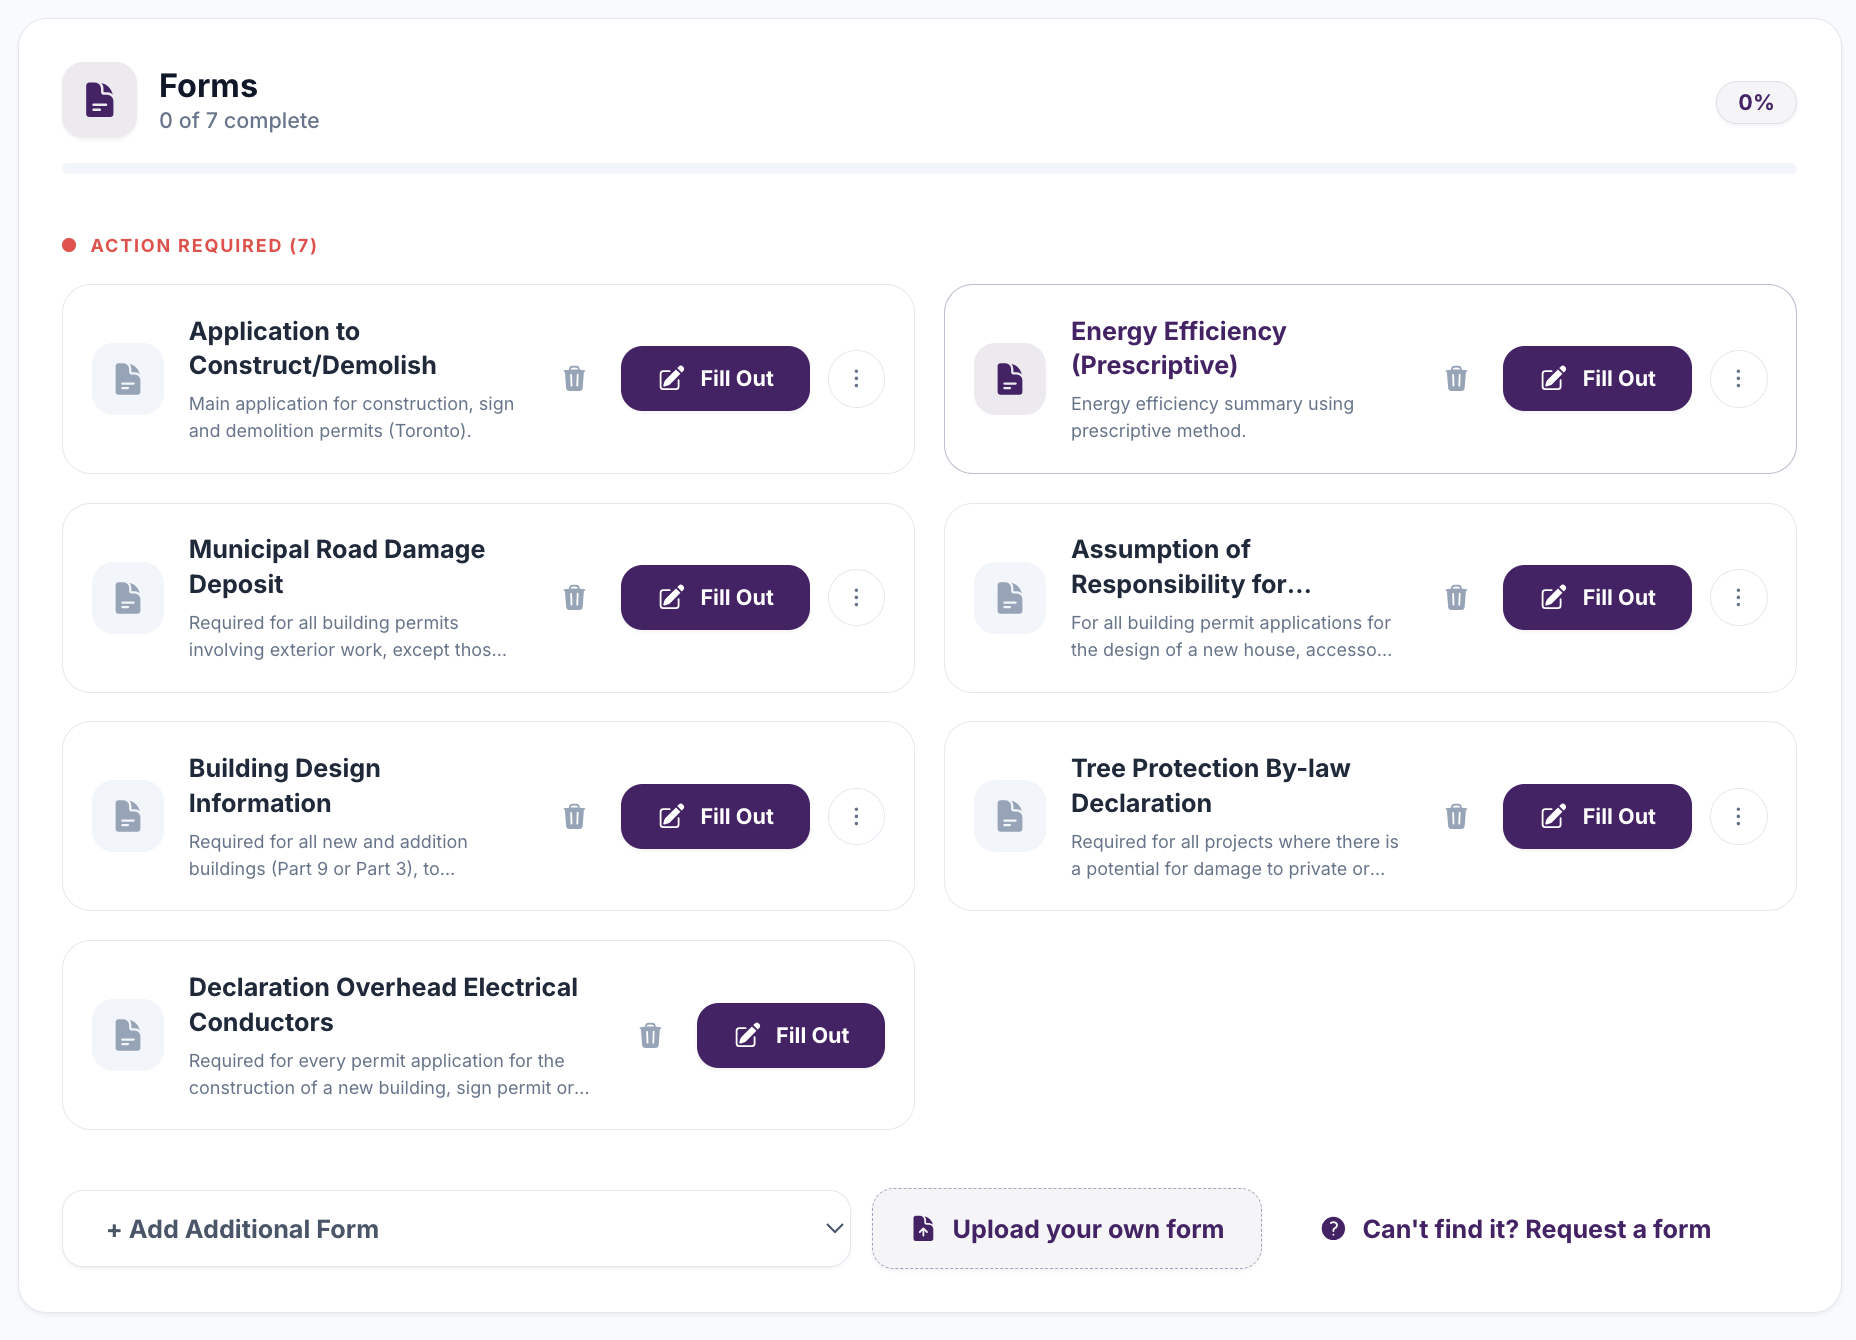This screenshot has width=1856, height=1340.
Task: Click the 0% completion badge
Action: [1756, 103]
